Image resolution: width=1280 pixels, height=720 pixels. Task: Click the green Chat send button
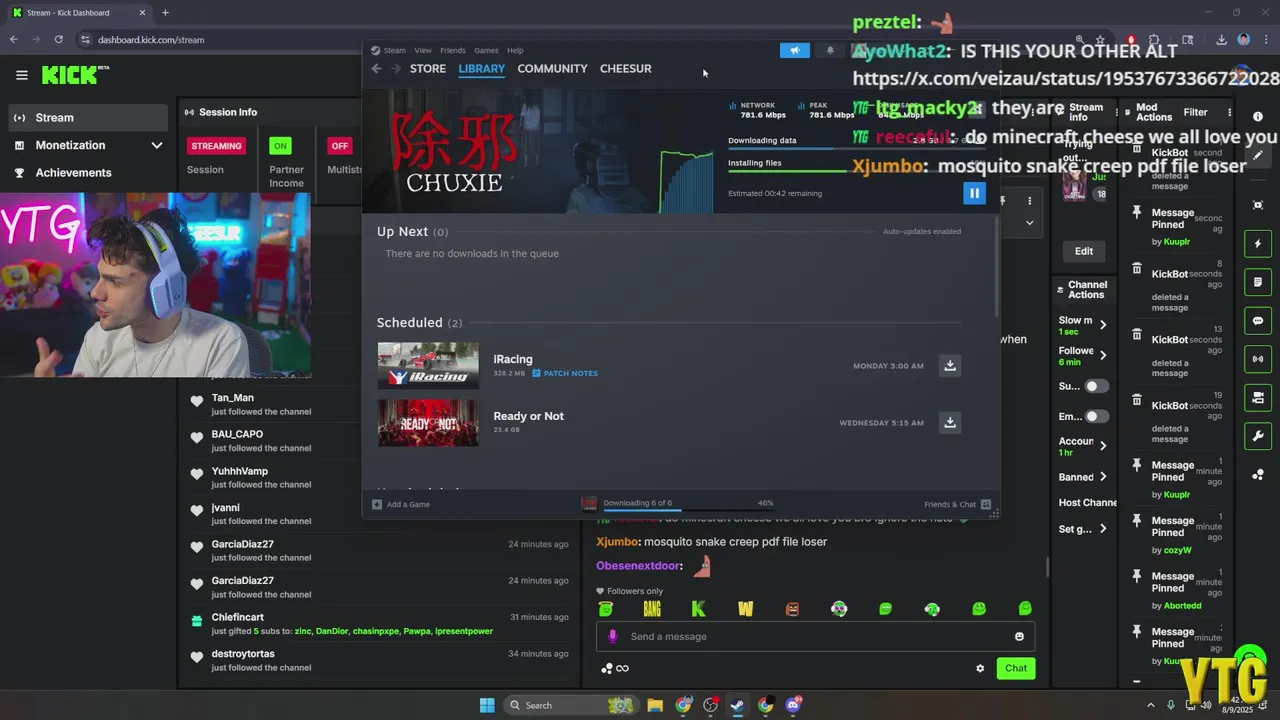(x=1016, y=668)
